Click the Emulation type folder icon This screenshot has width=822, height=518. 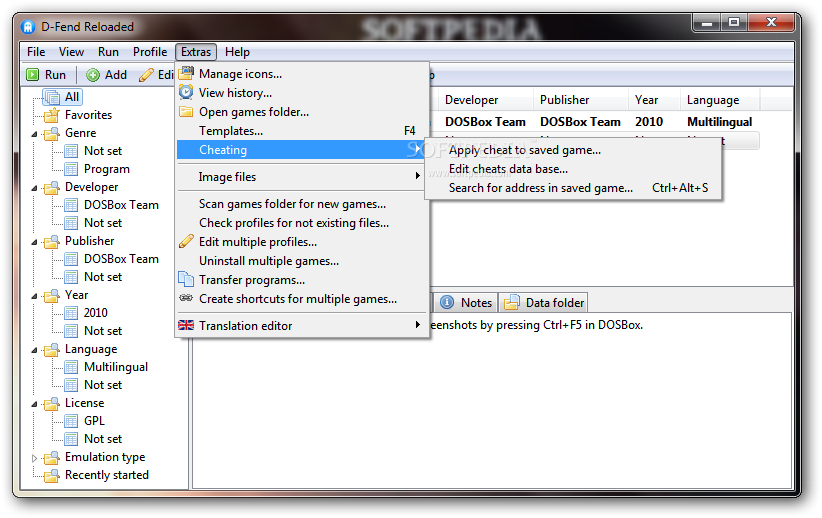coord(51,457)
